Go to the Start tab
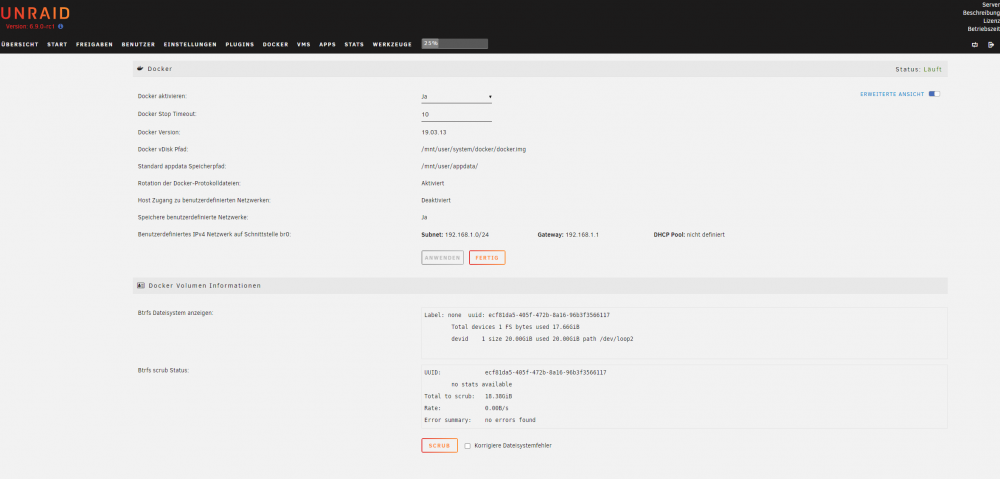The width and height of the screenshot is (1000, 479). tap(57, 45)
